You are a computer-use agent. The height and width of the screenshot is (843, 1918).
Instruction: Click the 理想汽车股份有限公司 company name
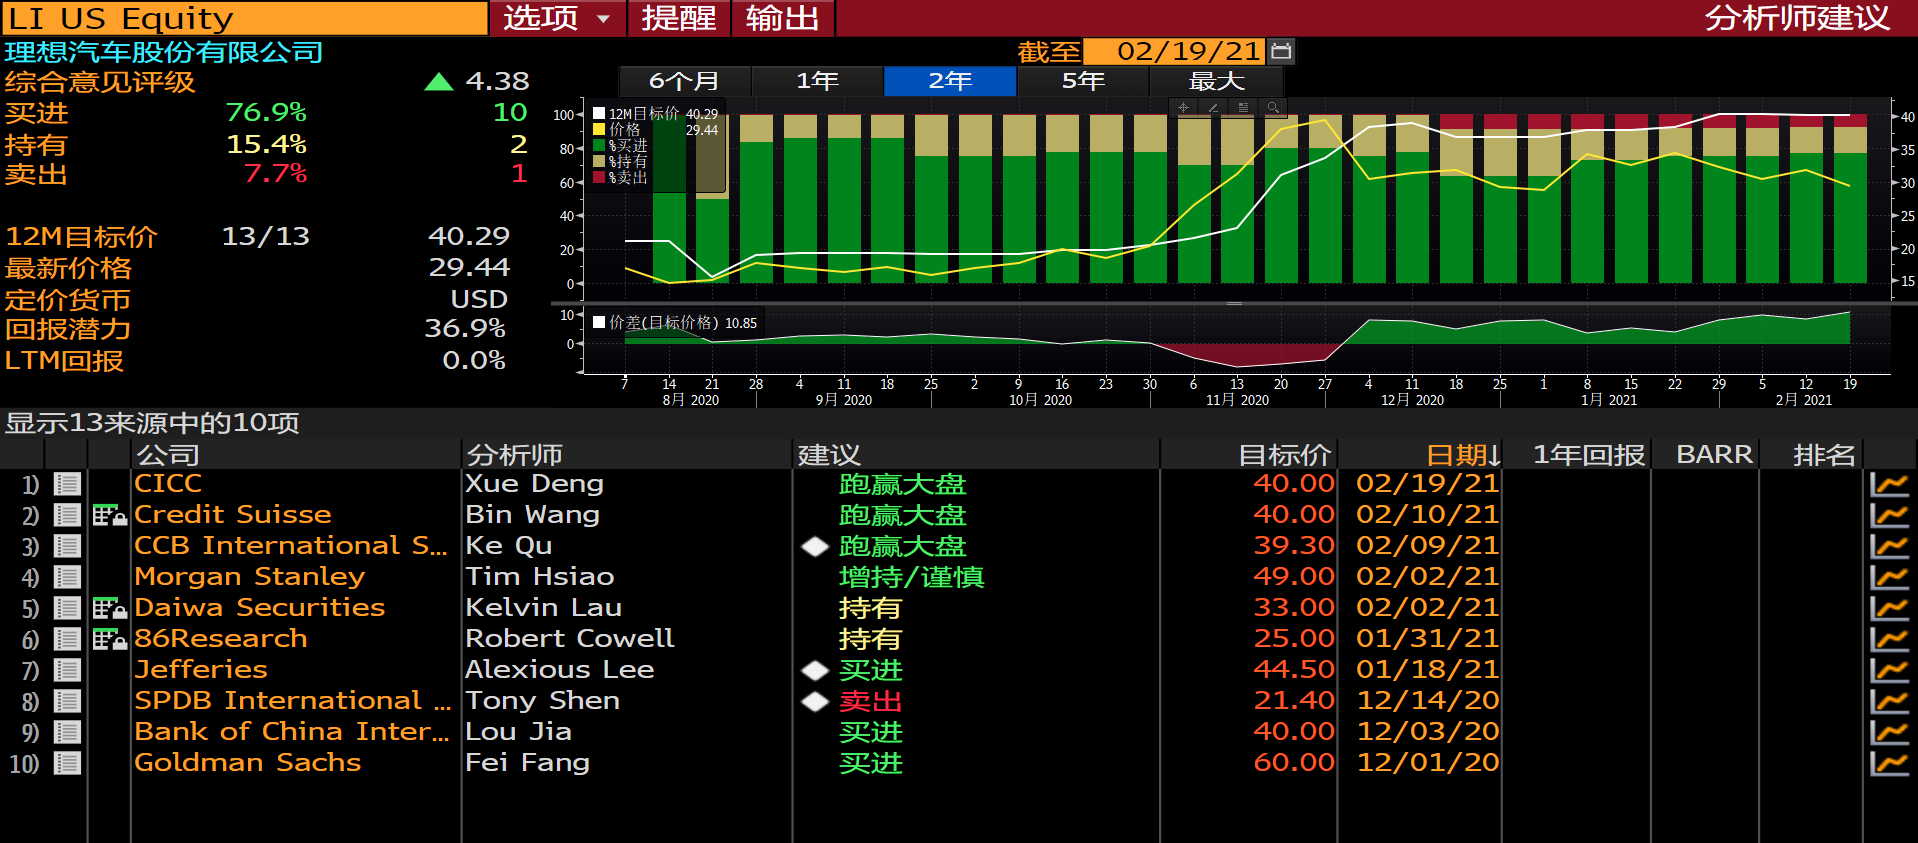tap(164, 52)
